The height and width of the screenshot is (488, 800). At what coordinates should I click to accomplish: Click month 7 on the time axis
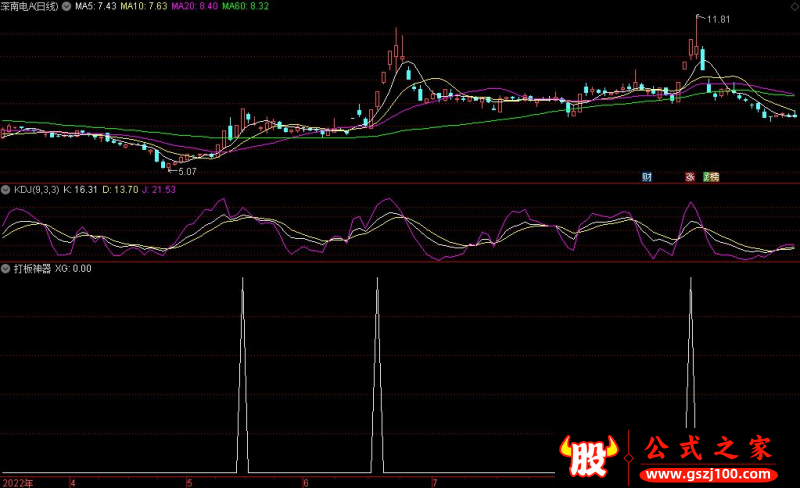coord(435,483)
